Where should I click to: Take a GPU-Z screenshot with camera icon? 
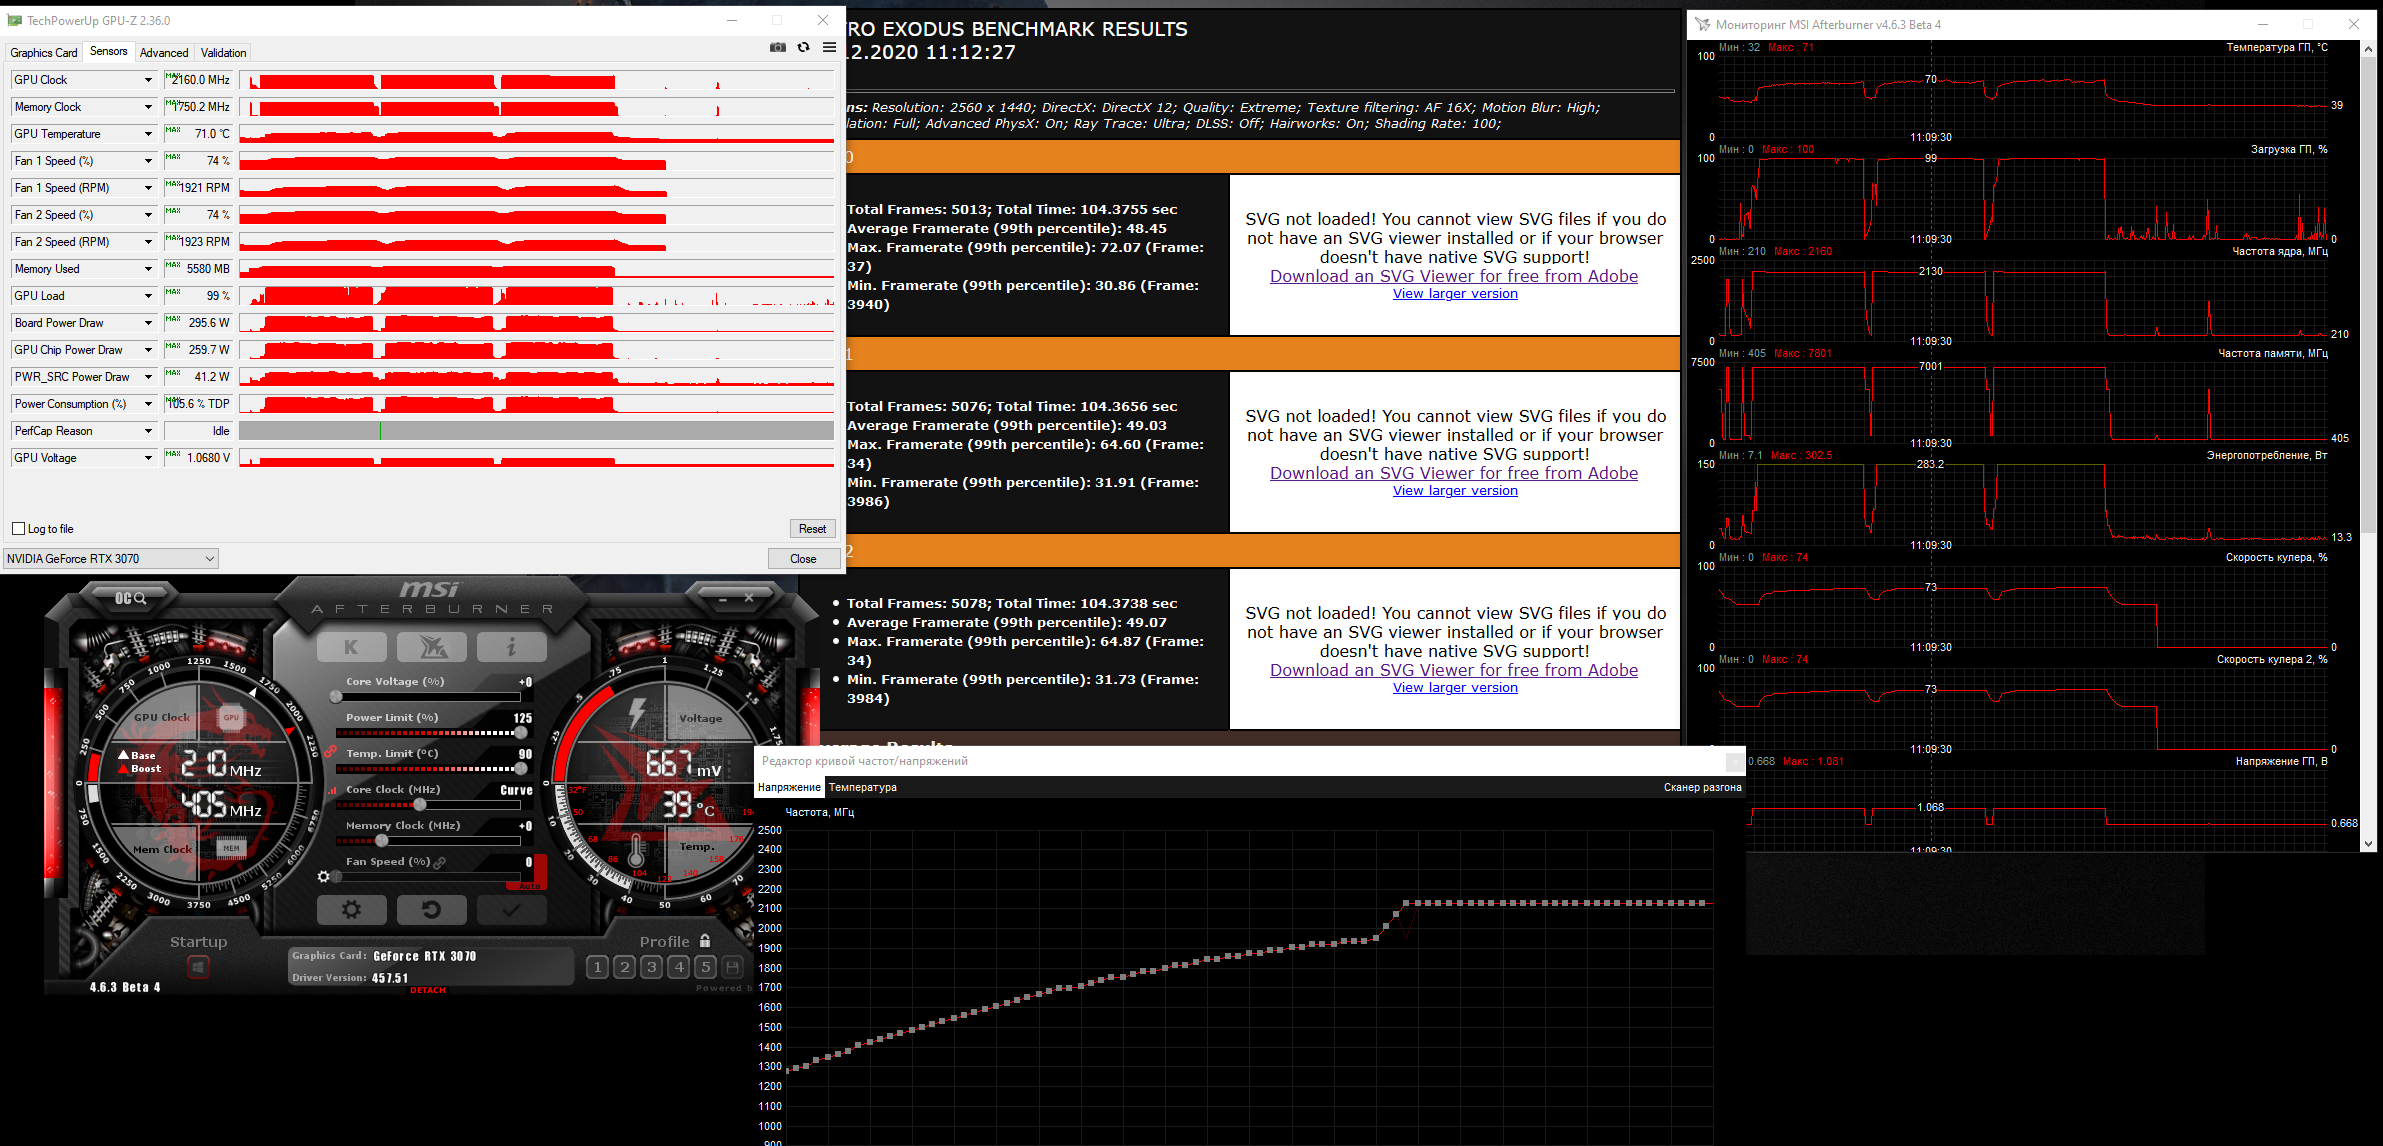[x=778, y=47]
